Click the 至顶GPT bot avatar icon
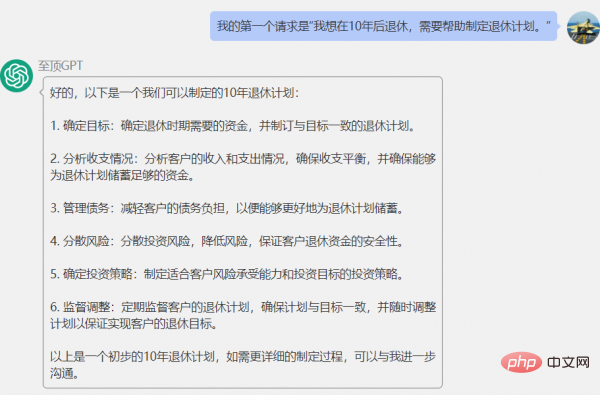Image resolution: width=600 pixels, height=395 pixels. pos(16,75)
